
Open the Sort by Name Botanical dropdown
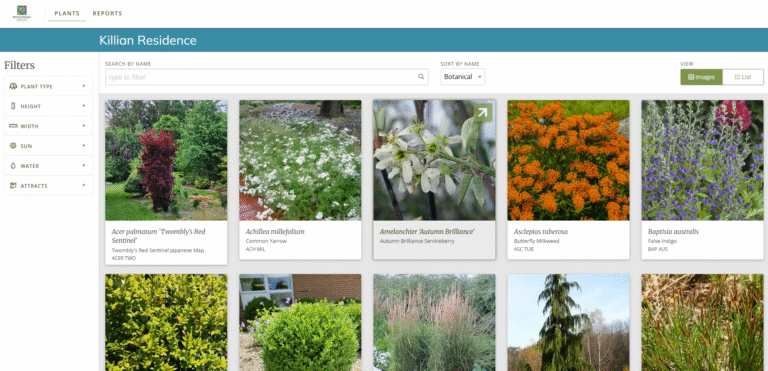coord(462,77)
